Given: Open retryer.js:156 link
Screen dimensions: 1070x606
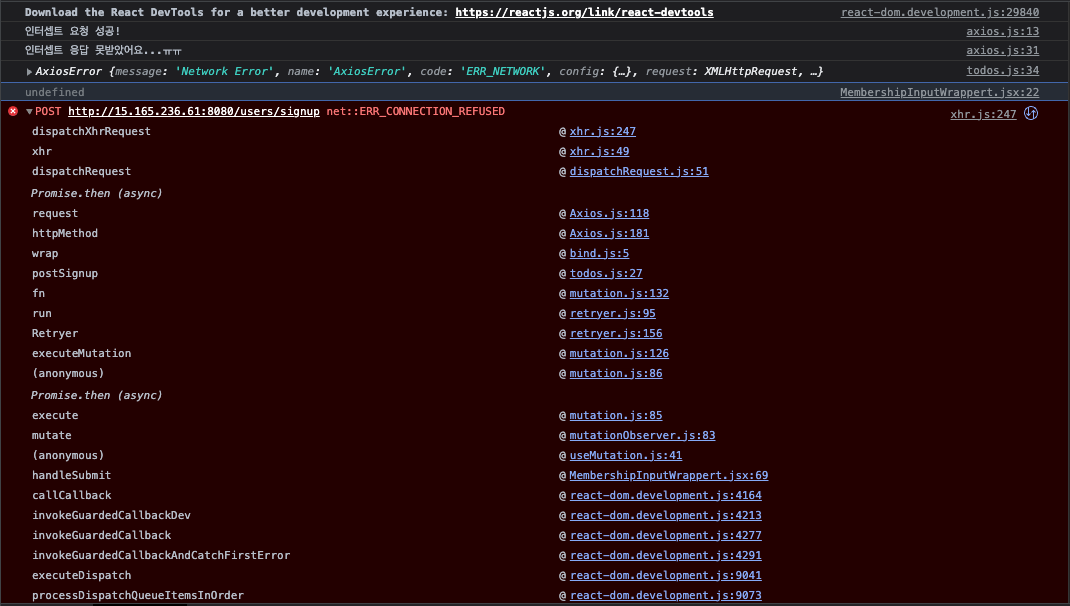Looking at the screenshot, I should [616, 333].
